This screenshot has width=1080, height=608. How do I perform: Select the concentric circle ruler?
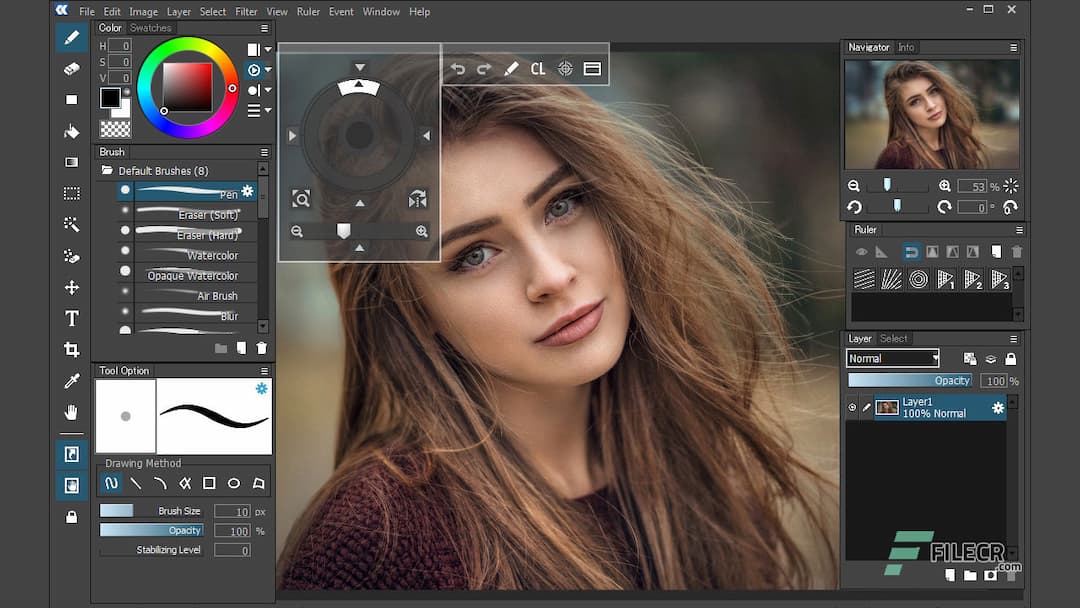click(x=919, y=279)
